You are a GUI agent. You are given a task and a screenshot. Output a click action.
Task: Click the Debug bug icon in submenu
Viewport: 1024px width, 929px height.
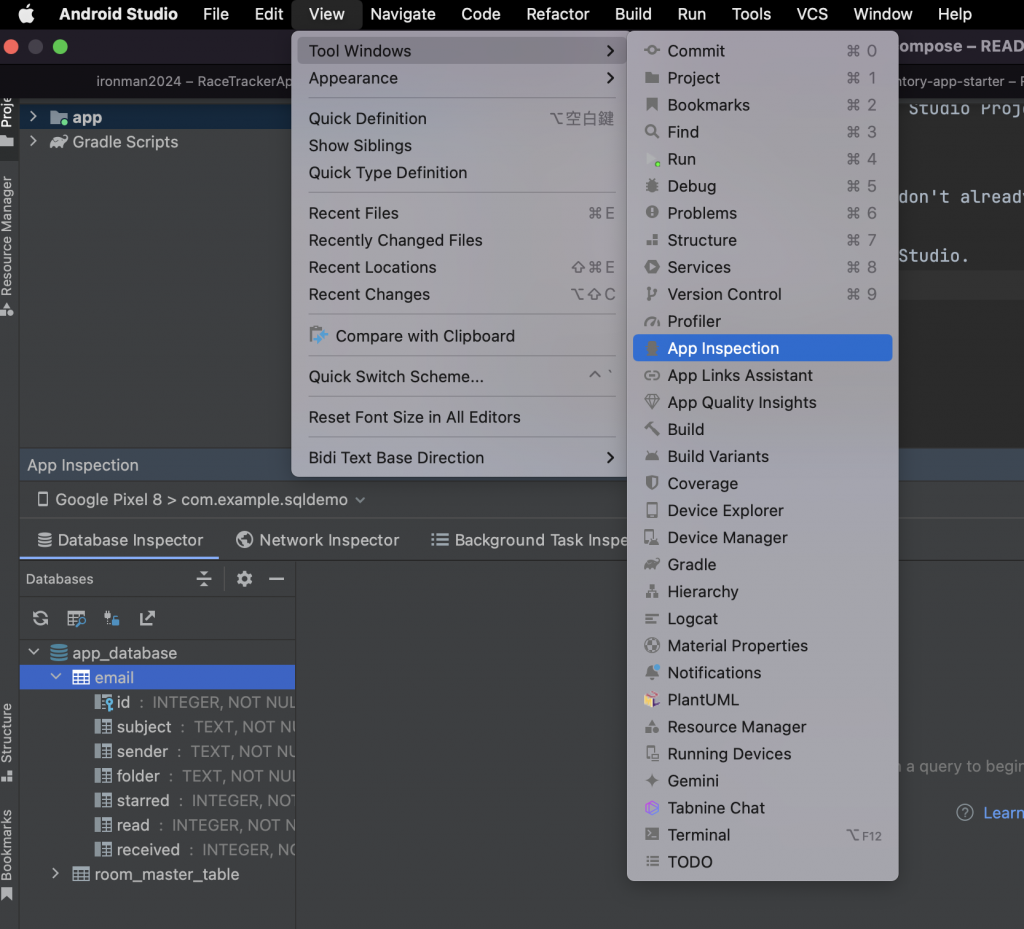coord(652,185)
